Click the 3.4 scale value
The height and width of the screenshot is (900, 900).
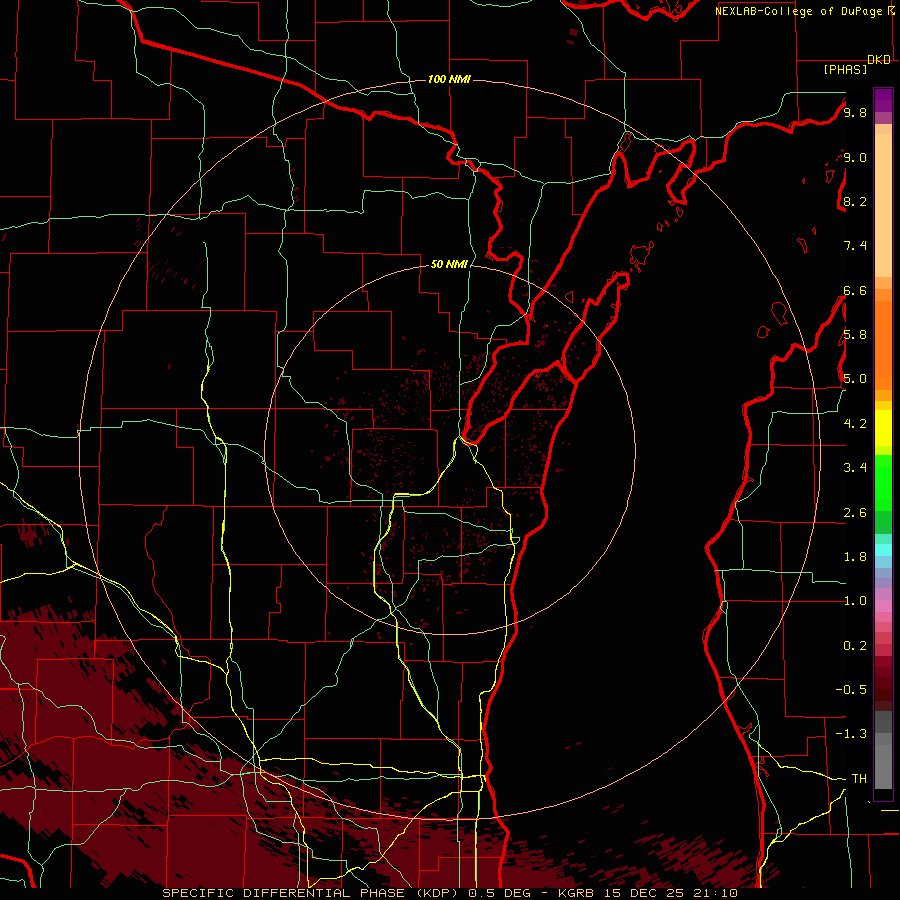coord(855,468)
